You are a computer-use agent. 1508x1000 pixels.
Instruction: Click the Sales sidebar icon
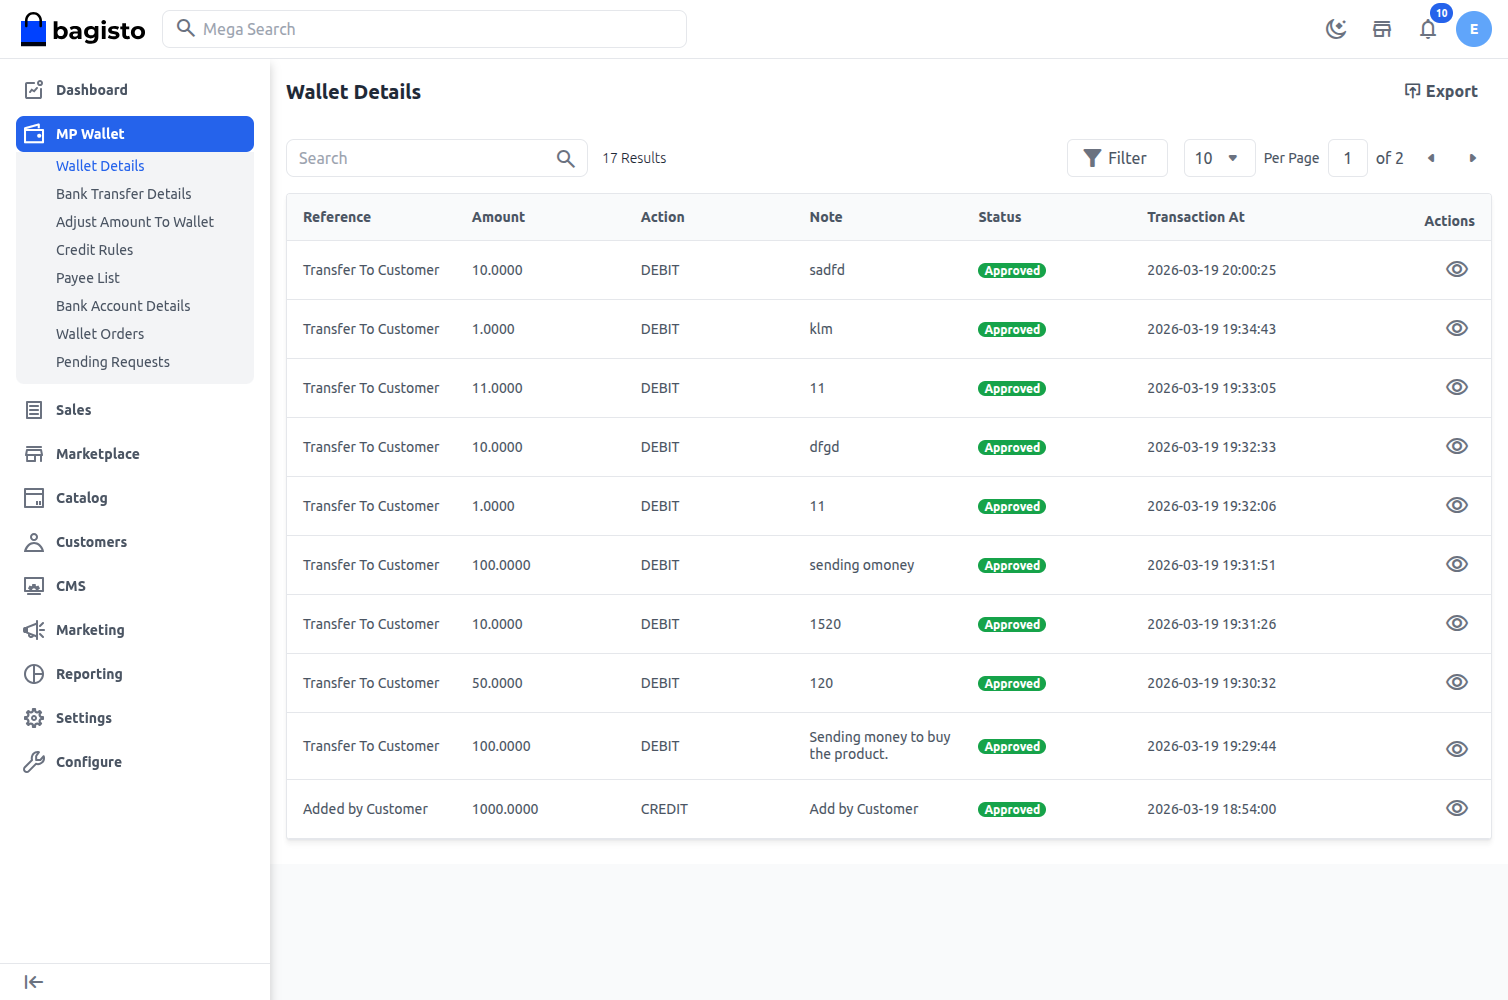[x=33, y=409]
